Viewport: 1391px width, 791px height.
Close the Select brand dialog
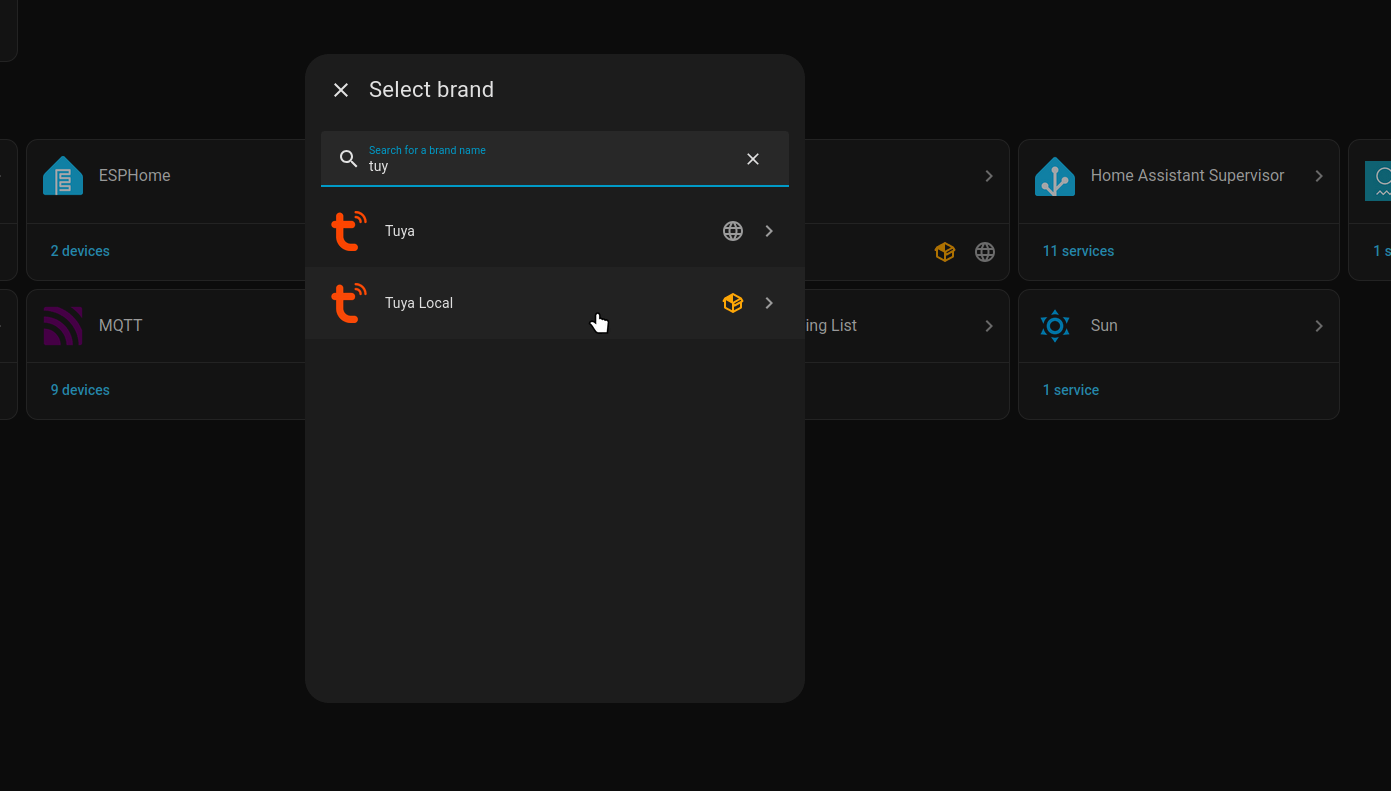[341, 90]
